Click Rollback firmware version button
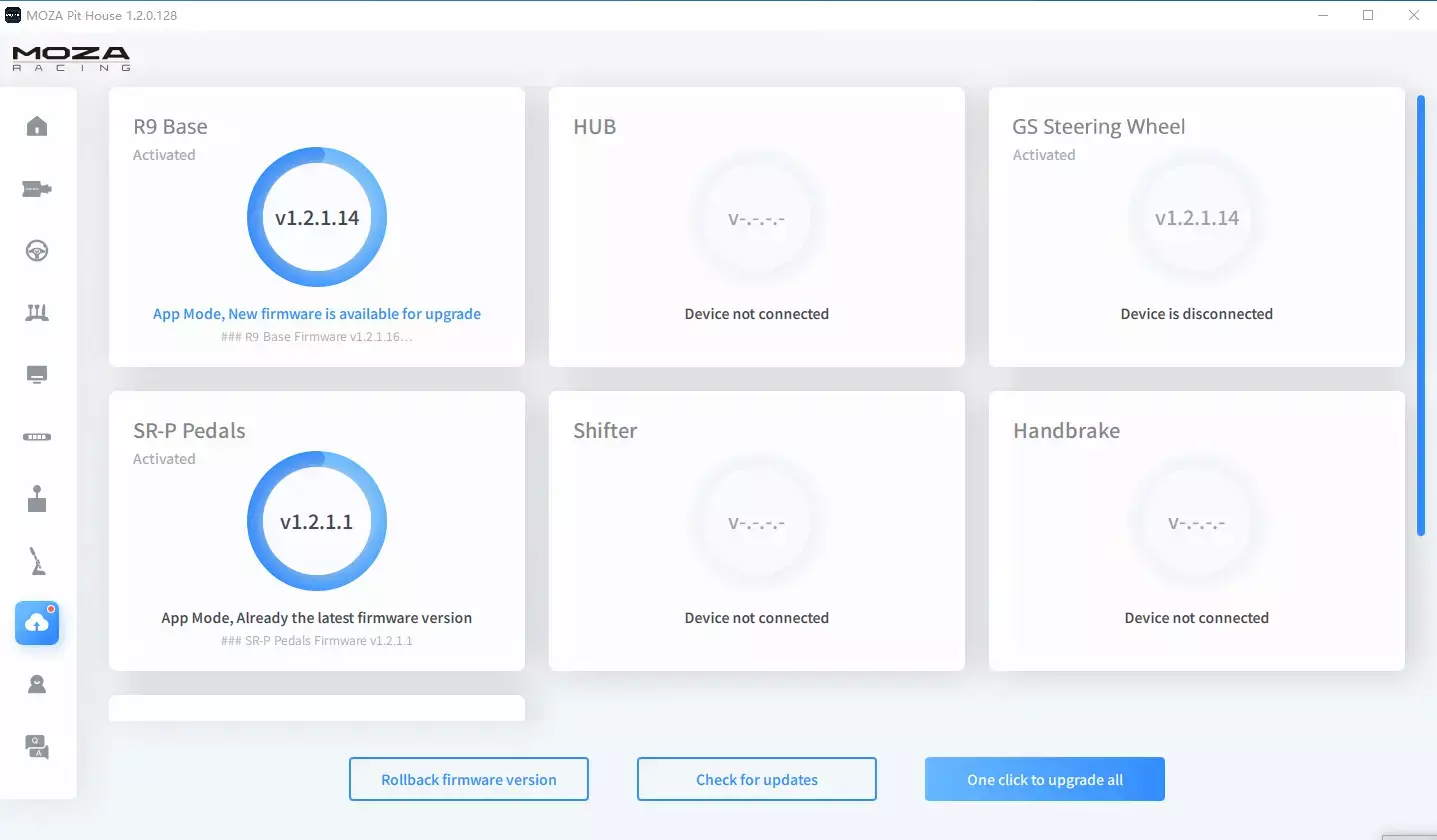This screenshot has height=840, width=1437. 468,779
